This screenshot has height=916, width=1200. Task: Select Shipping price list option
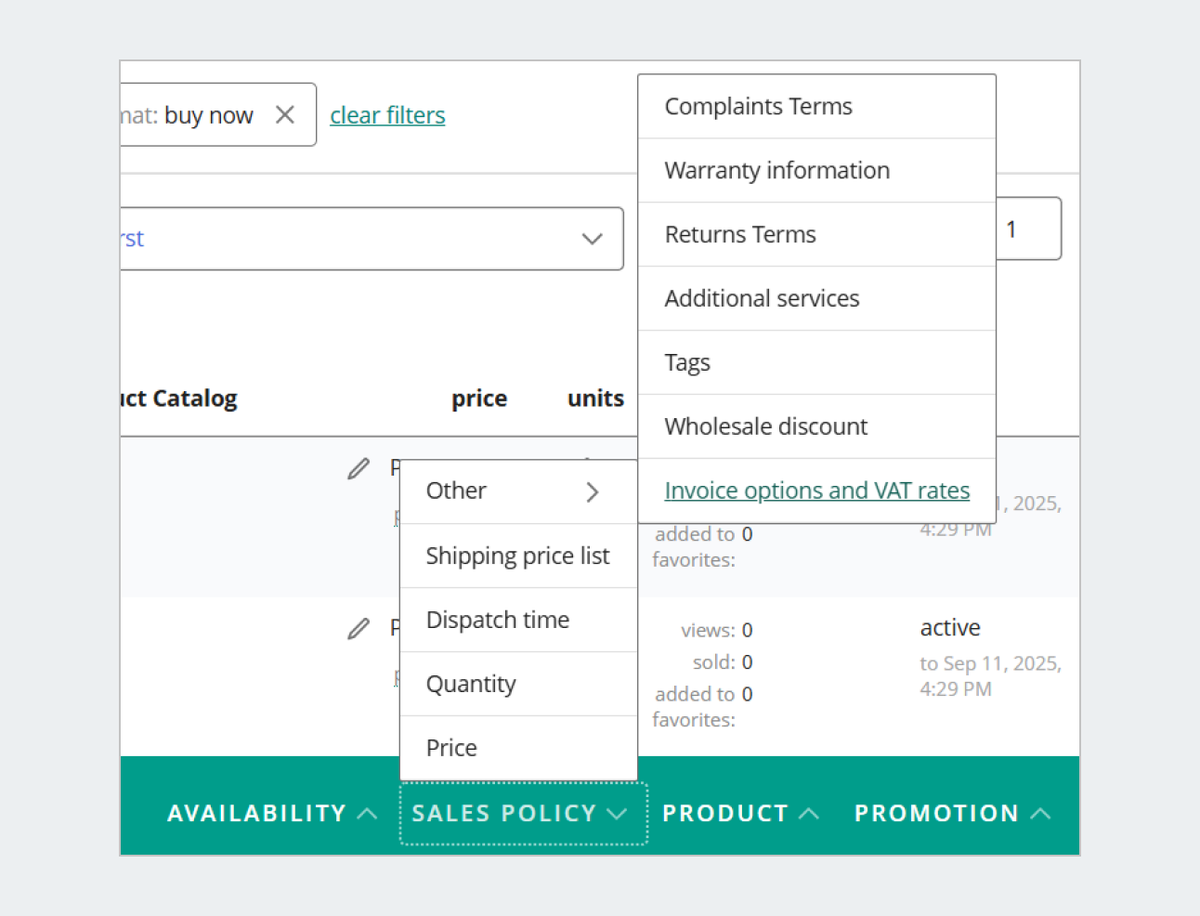coord(517,556)
